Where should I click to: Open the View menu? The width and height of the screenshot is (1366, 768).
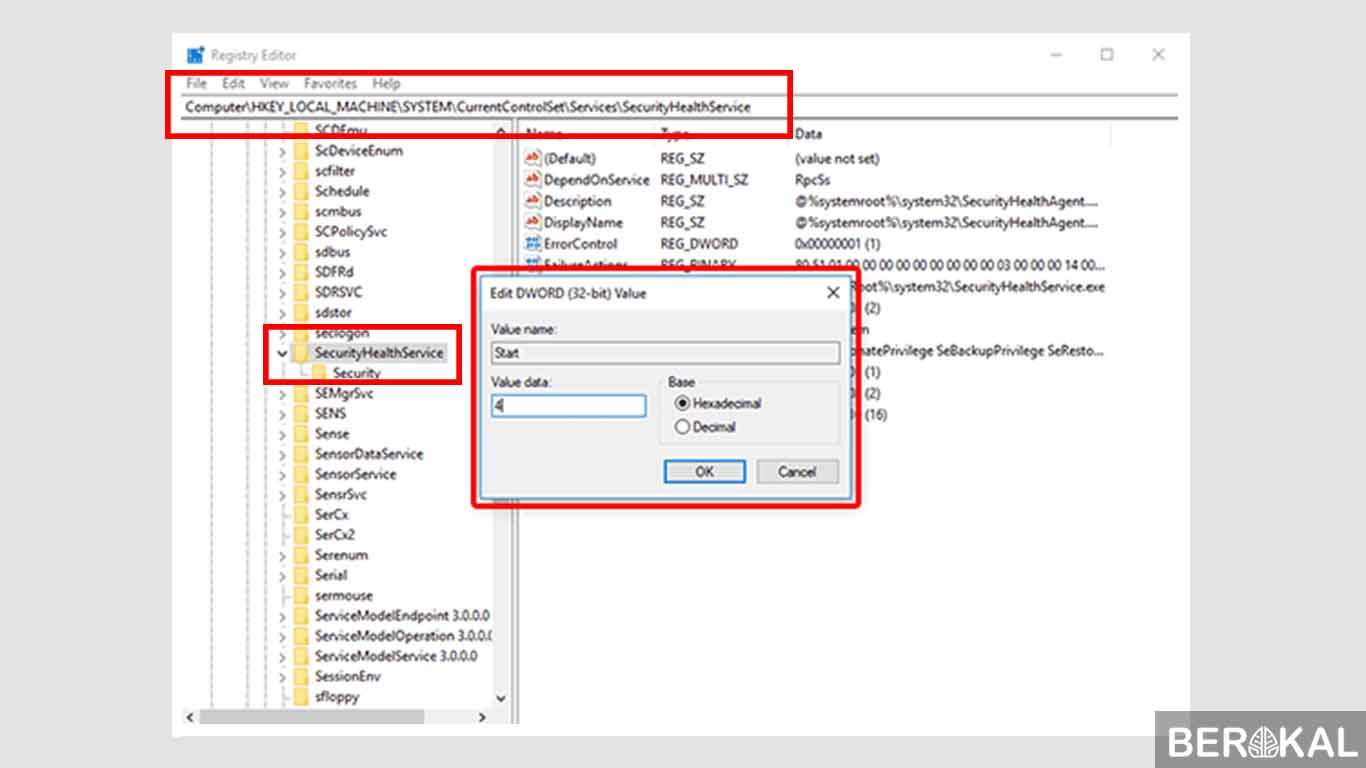[x=274, y=84]
